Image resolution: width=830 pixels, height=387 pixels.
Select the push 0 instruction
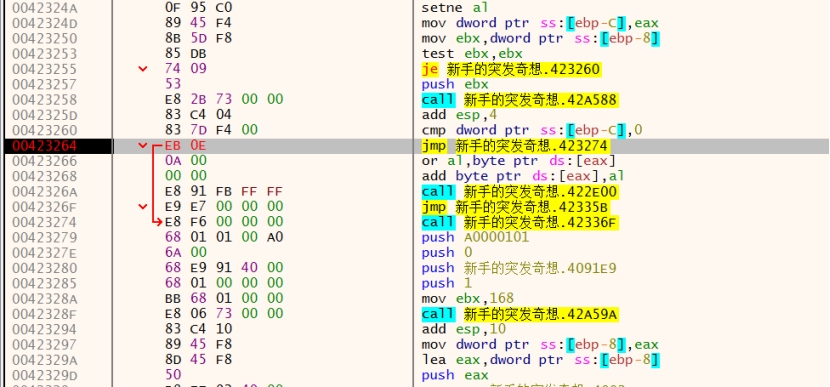click(446, 253)
